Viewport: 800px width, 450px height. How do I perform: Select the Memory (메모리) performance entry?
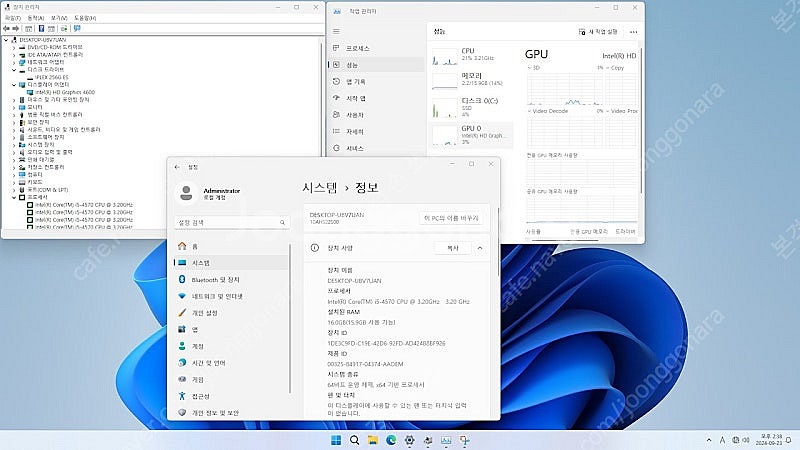click(x=472, y=80)
